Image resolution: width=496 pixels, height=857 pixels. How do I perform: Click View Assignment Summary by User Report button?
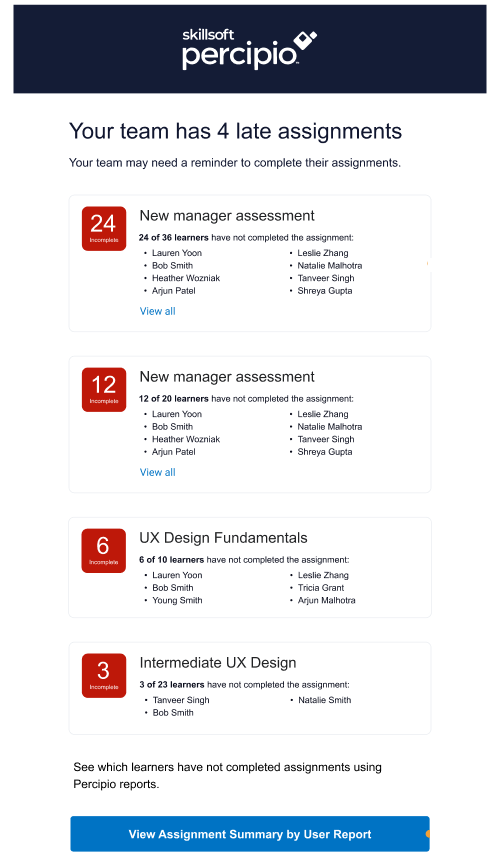250,834
